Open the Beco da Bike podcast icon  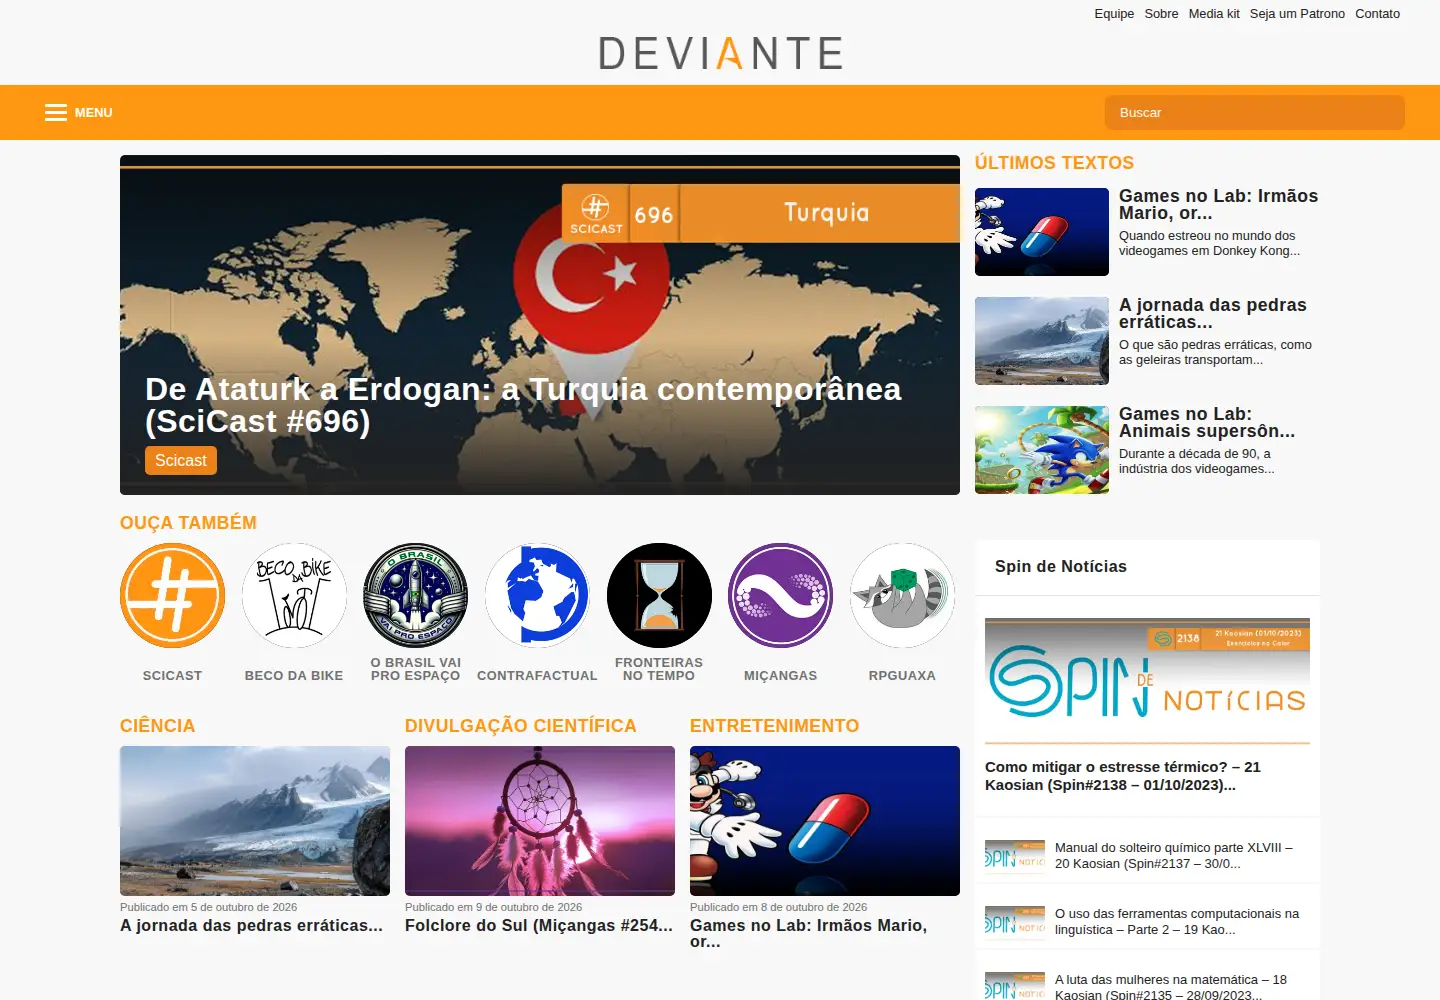pos(294,595)
